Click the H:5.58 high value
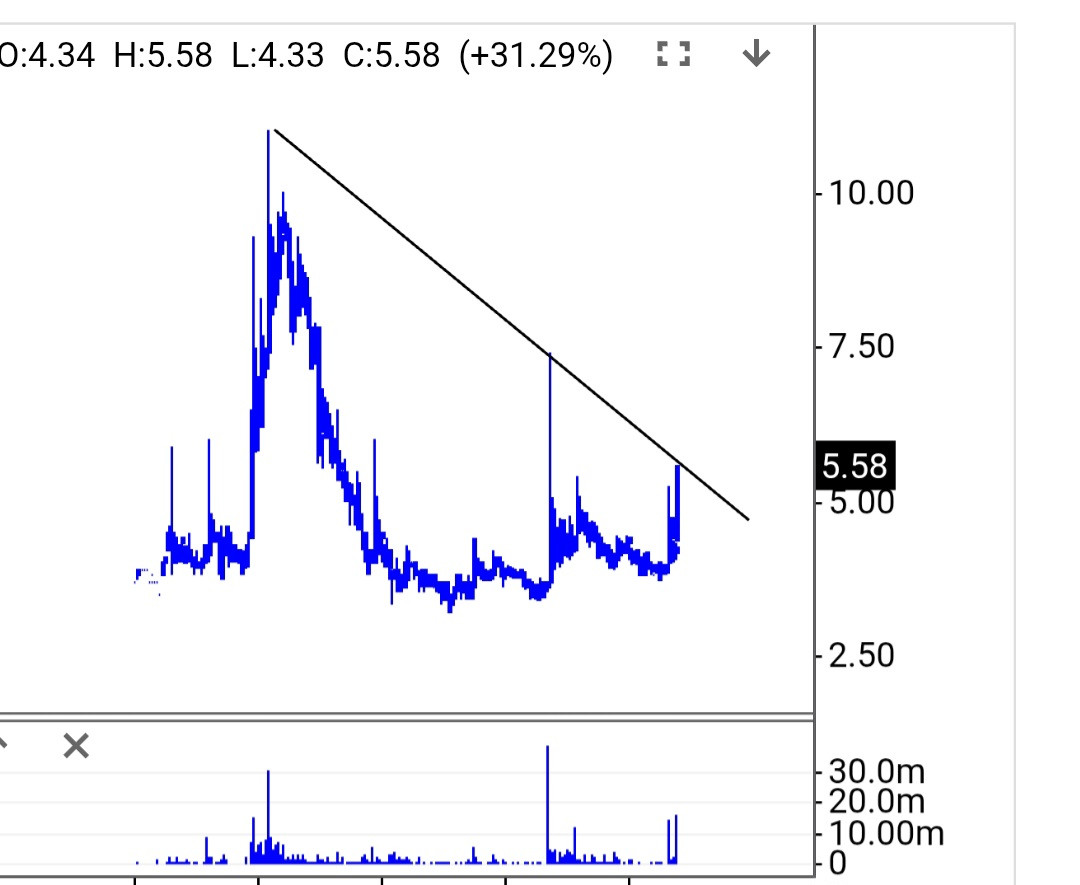 [163, 55]
